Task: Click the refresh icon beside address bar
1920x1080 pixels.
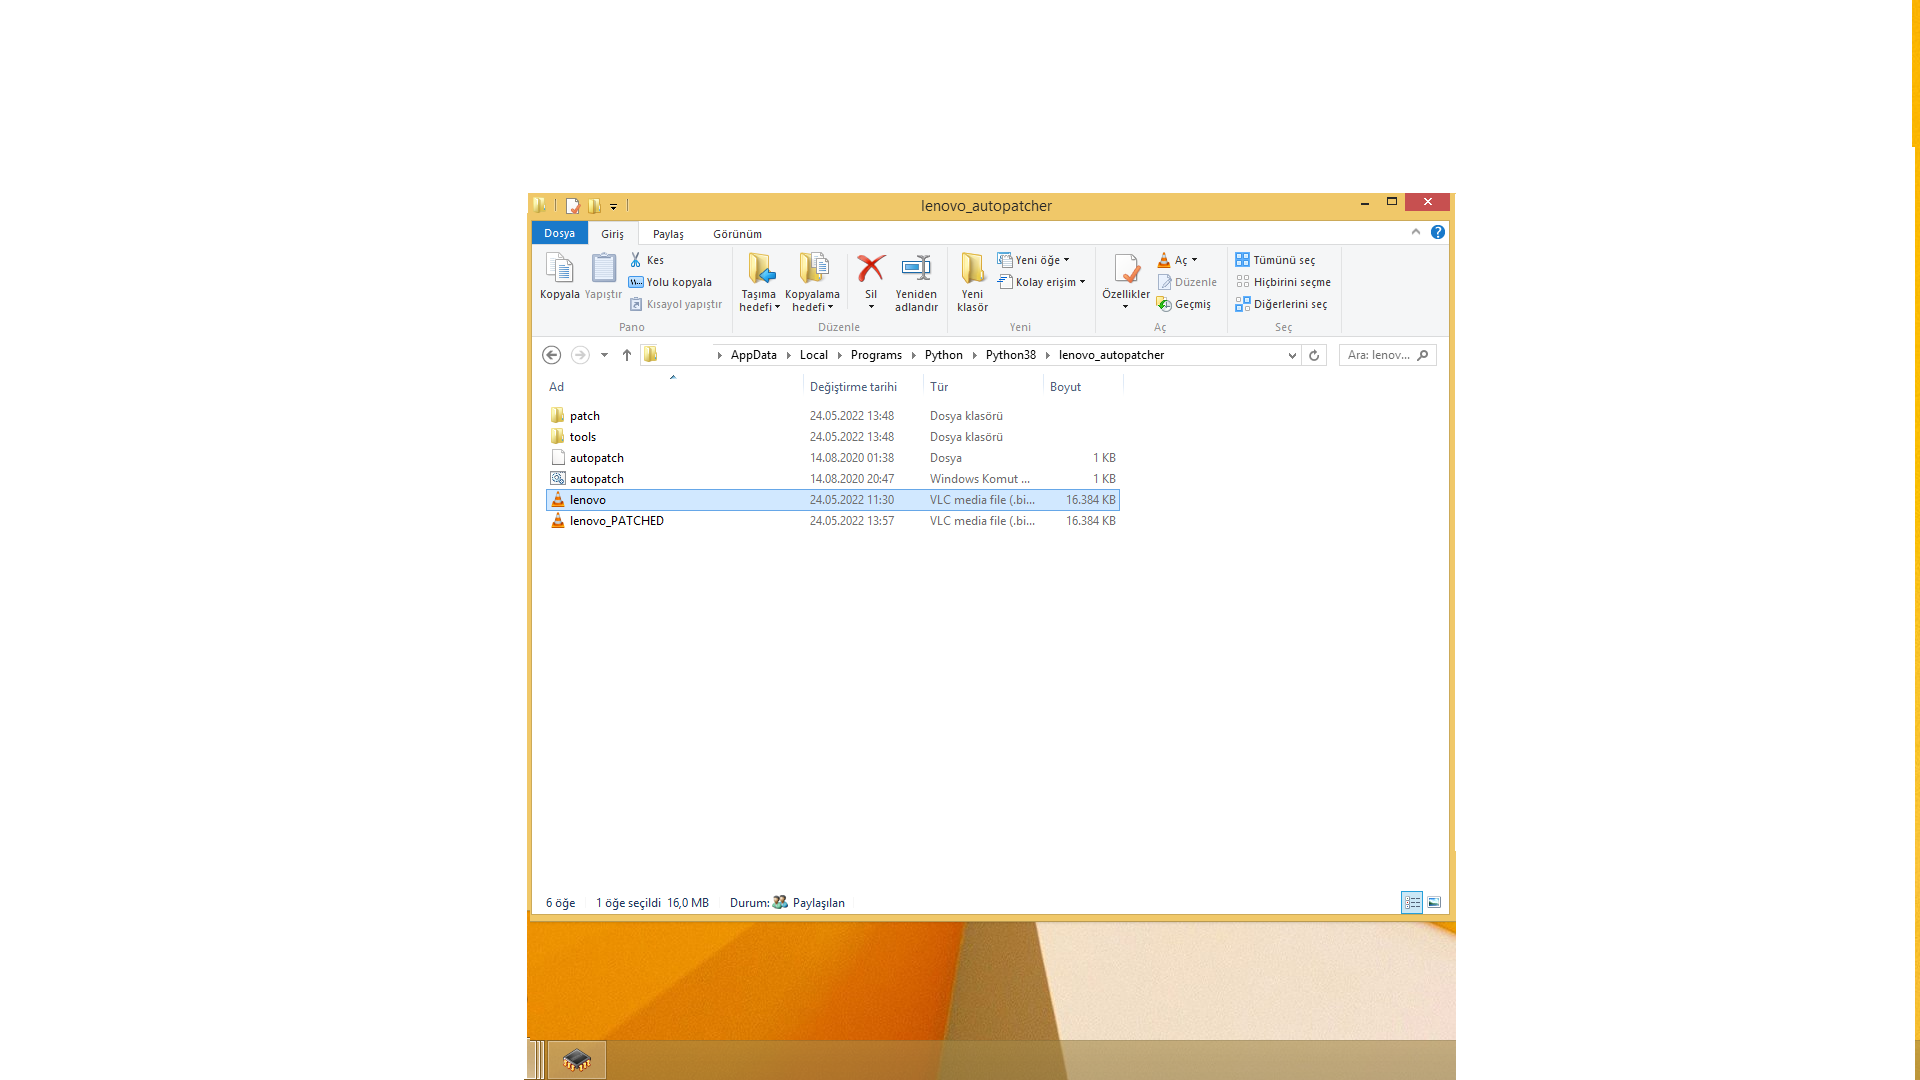Action: [1314, 355]
